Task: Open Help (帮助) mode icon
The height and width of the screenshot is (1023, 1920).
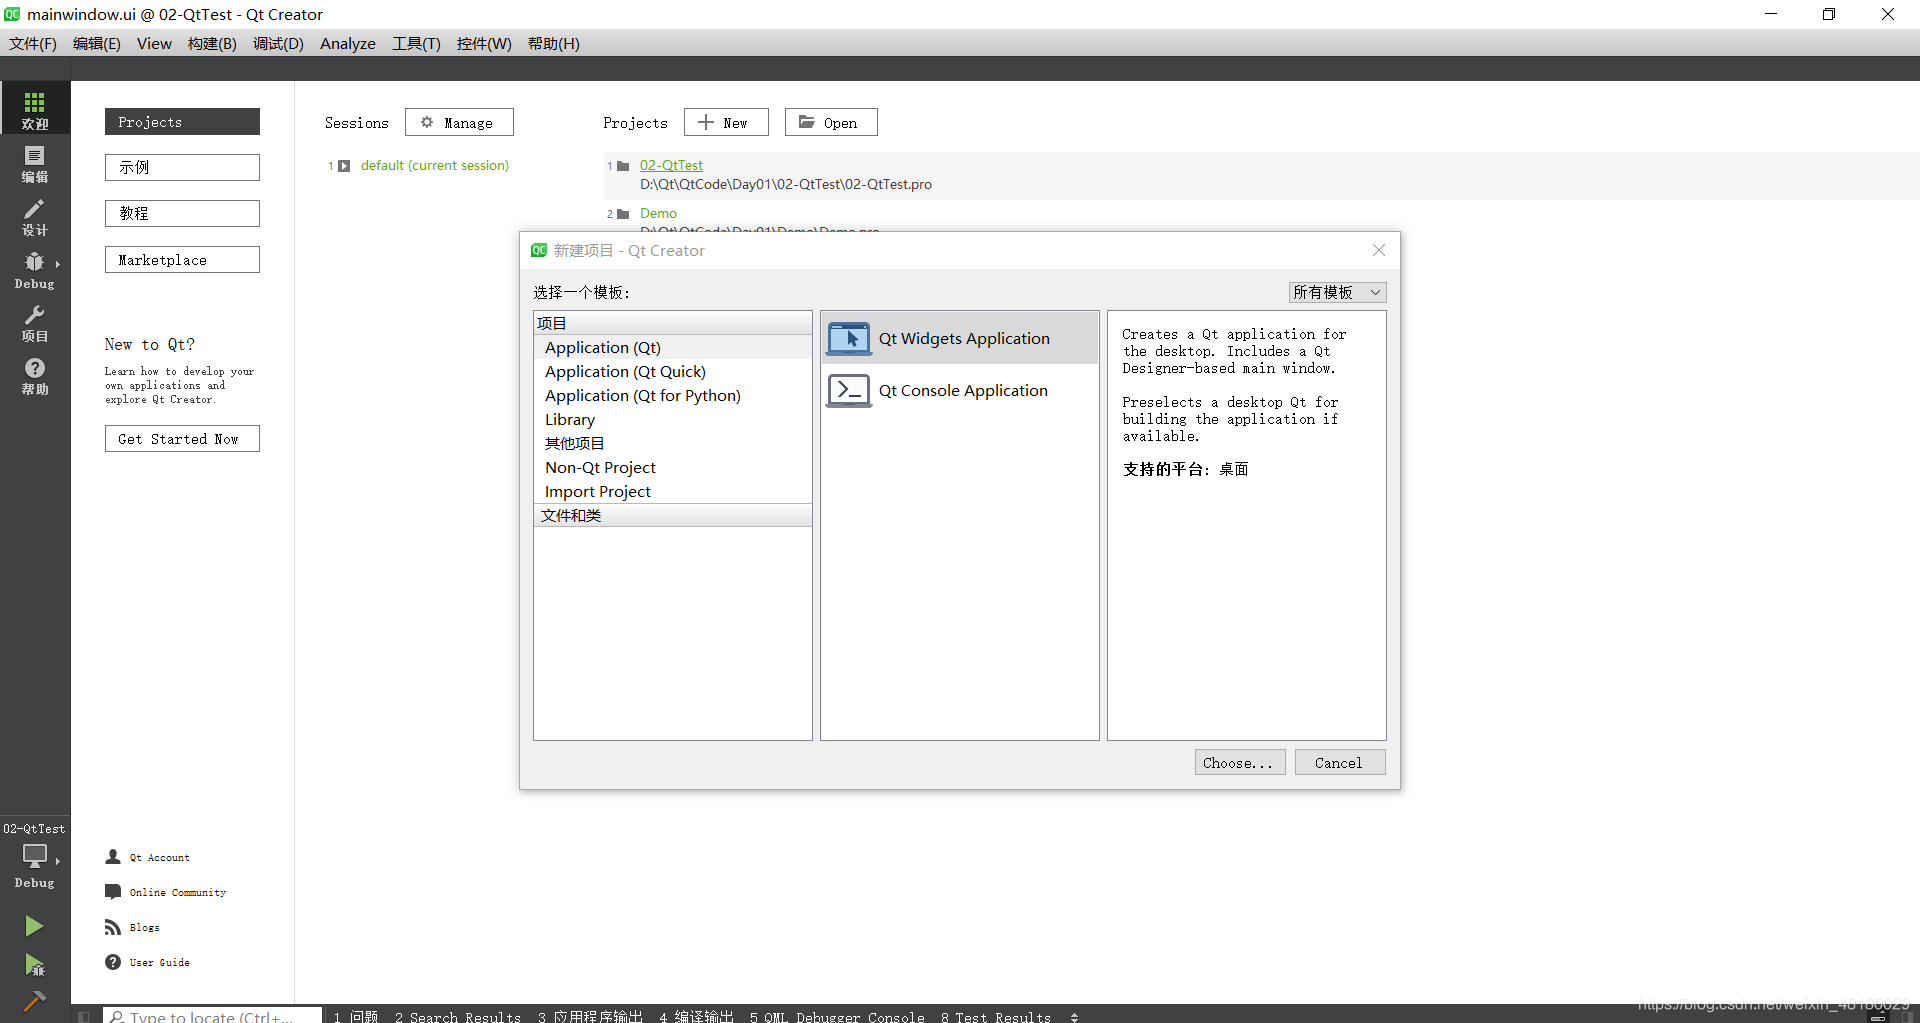Action: pos(35,376)
